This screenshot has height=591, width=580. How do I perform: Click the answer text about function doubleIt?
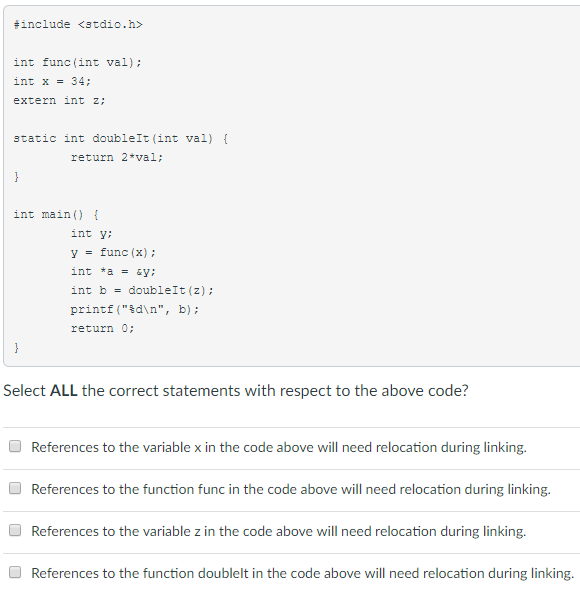(x=303, y=573)
